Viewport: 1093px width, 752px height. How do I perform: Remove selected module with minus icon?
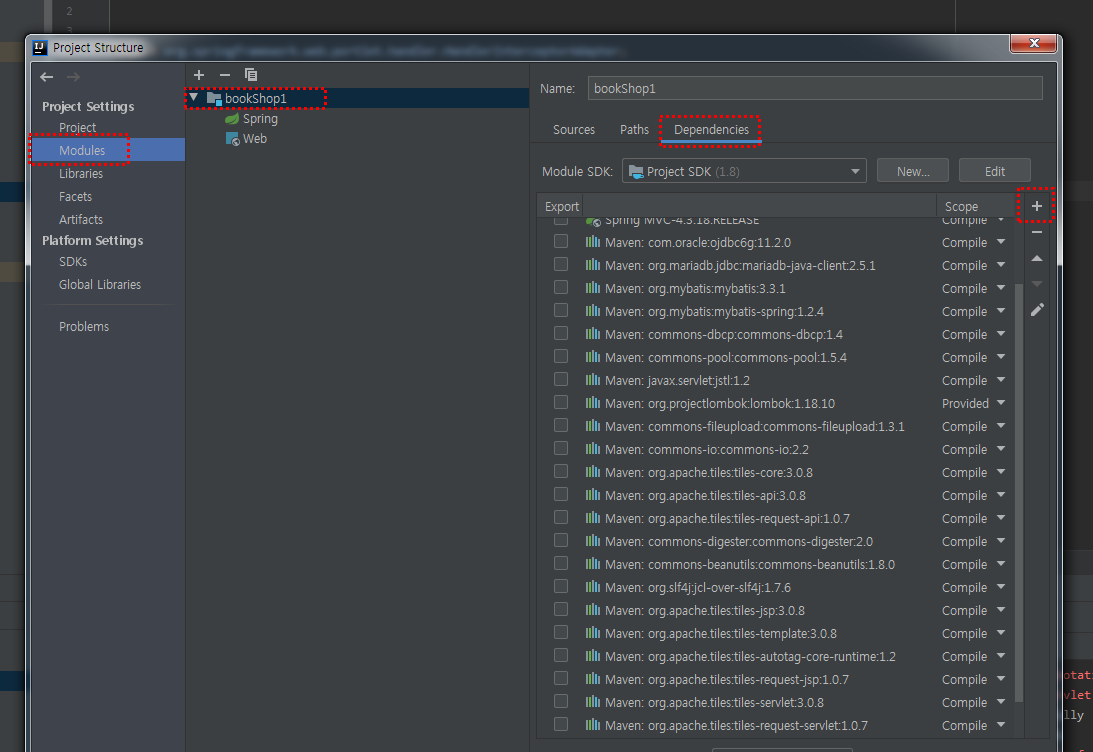pyautogui.click(x=224, y=75)
